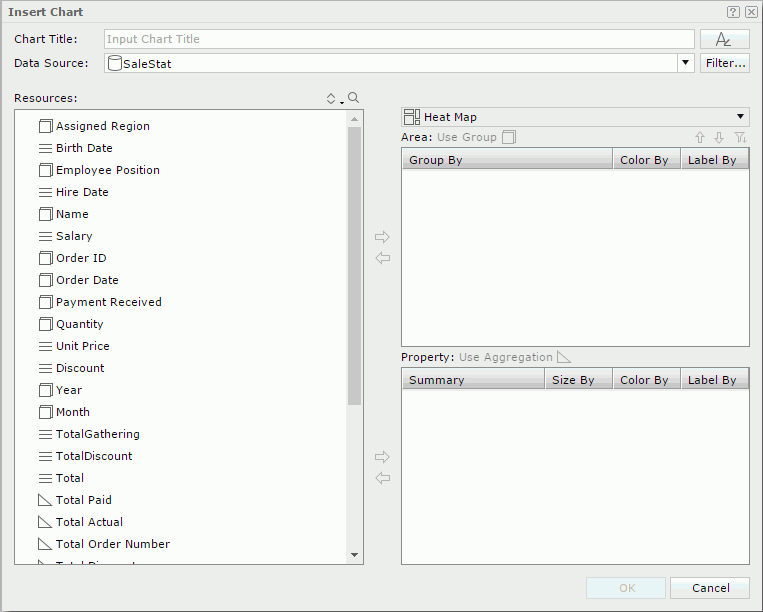Open the chart title font format button
The image size is (763, 612).
click(724, 39)
